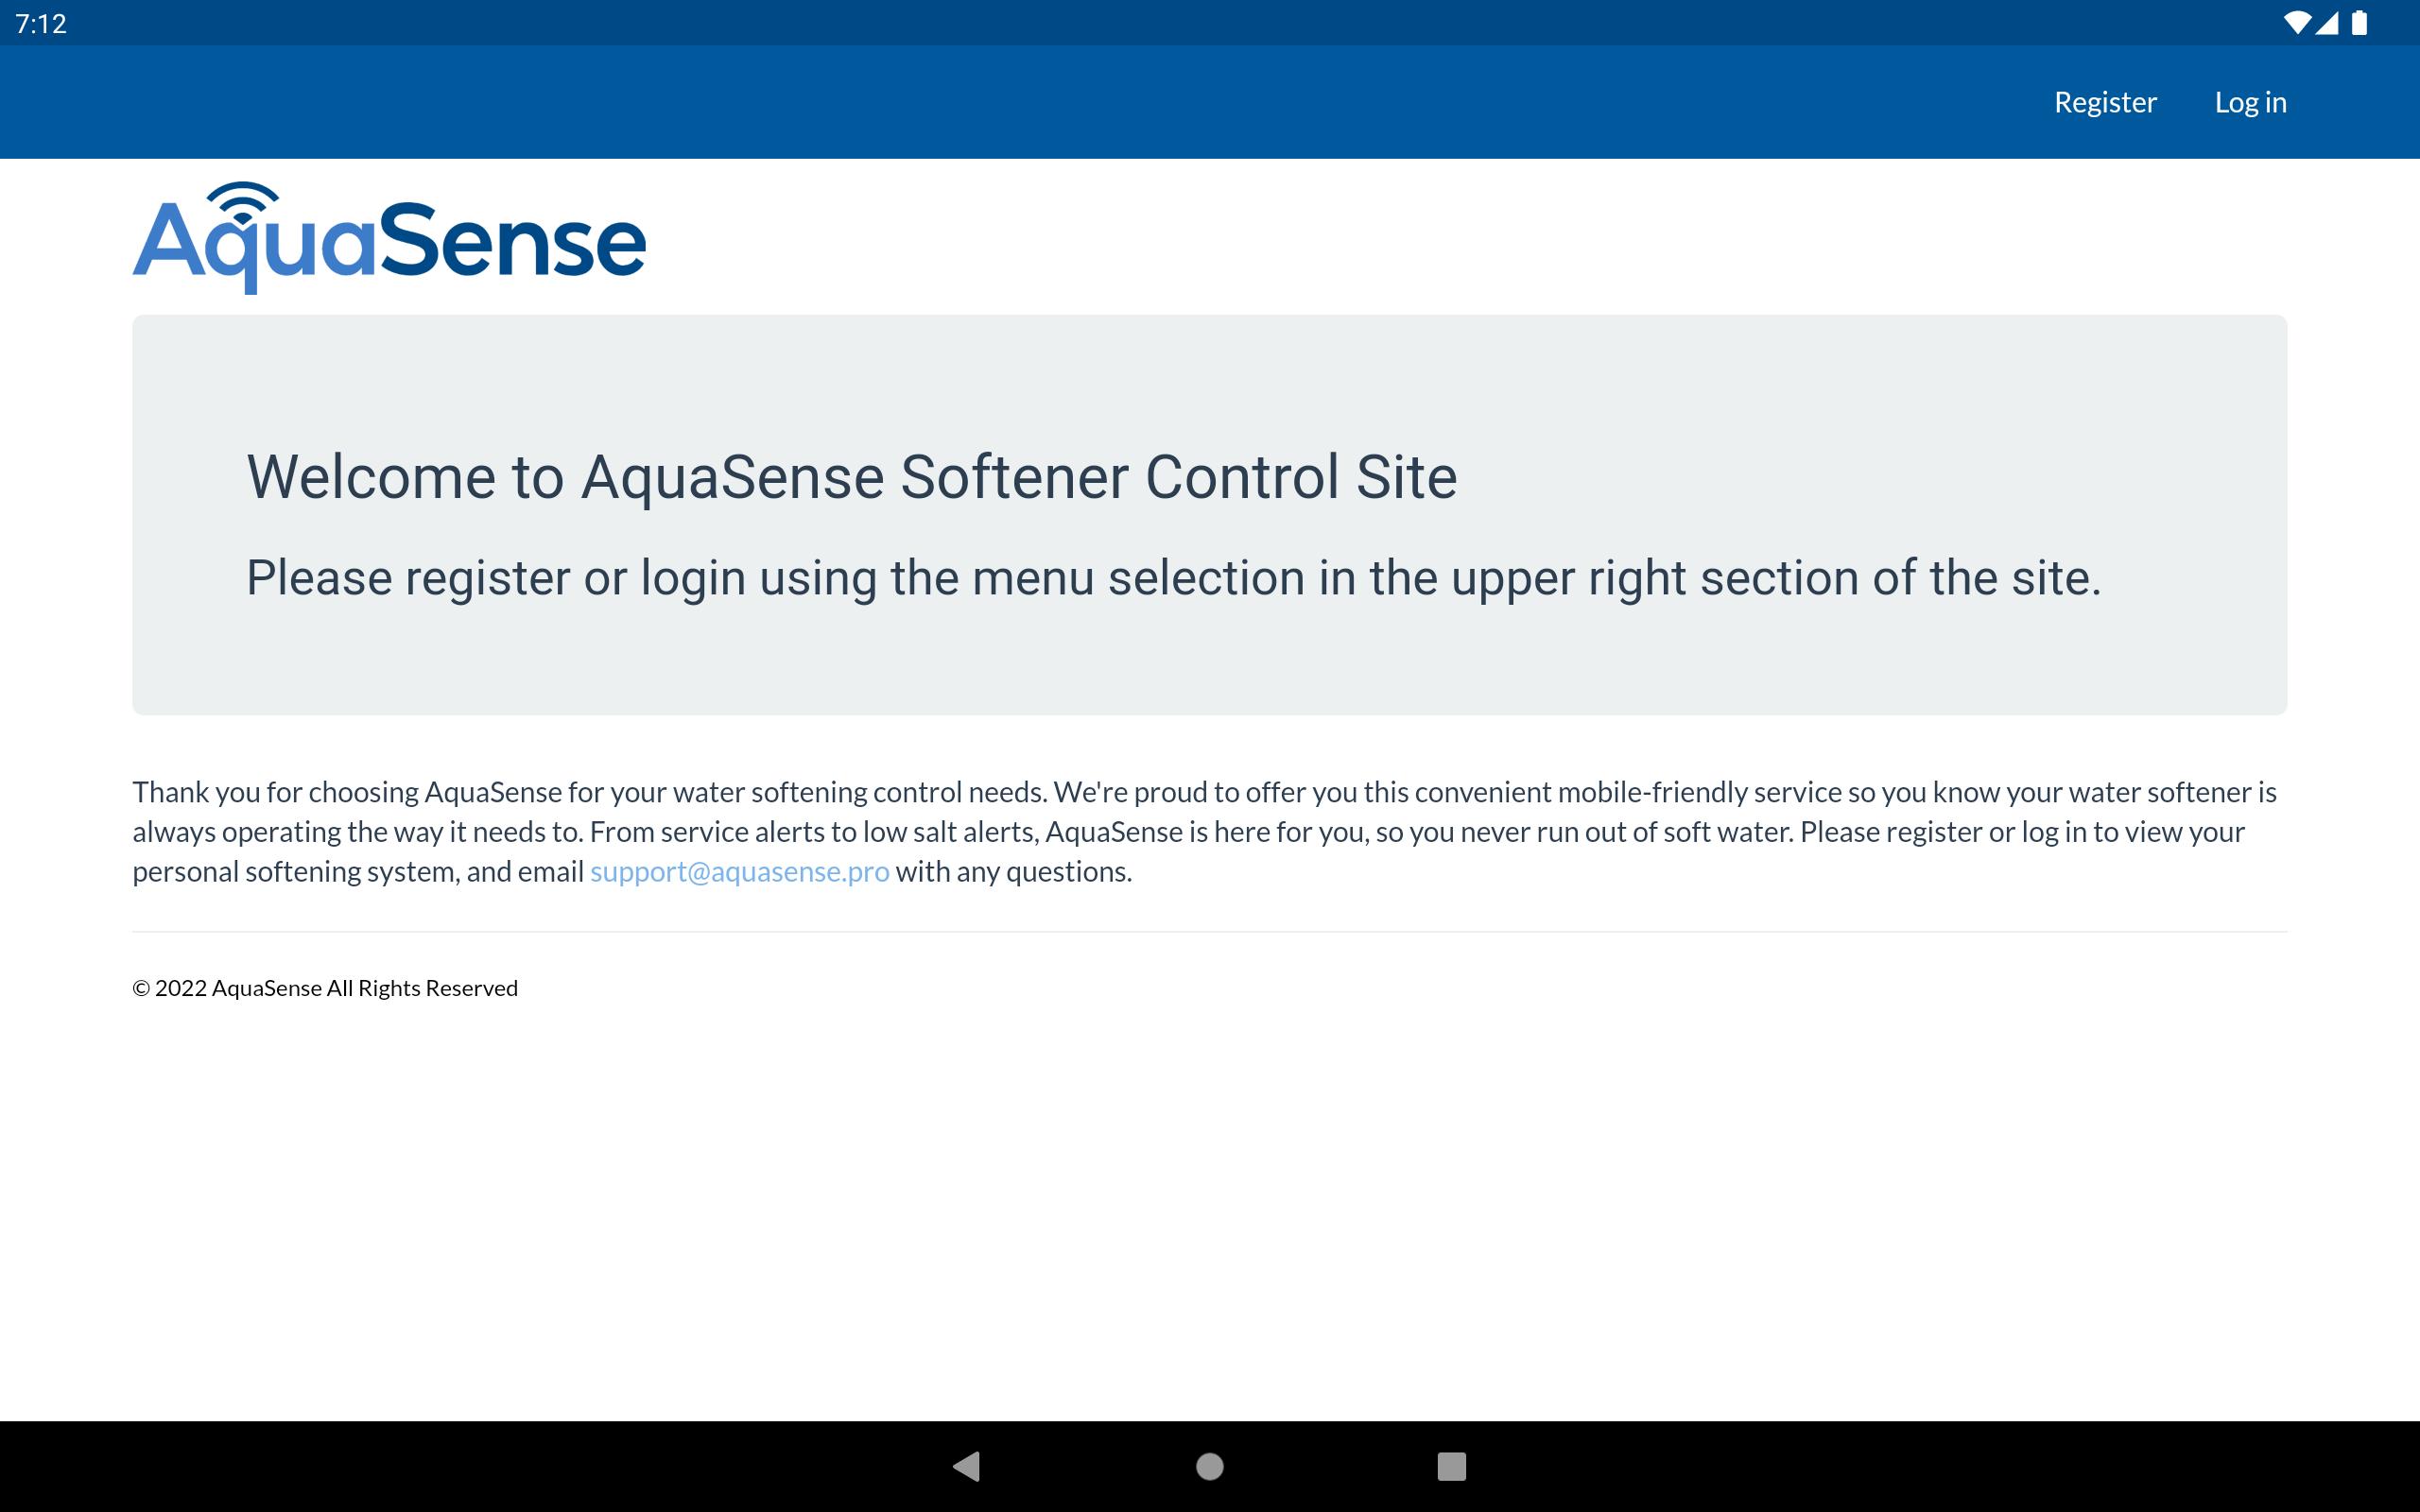Tap the 7:12 clock in status bar
Screen dimensions: 2420x1512
pyautogui.click(x=41, y=23)
